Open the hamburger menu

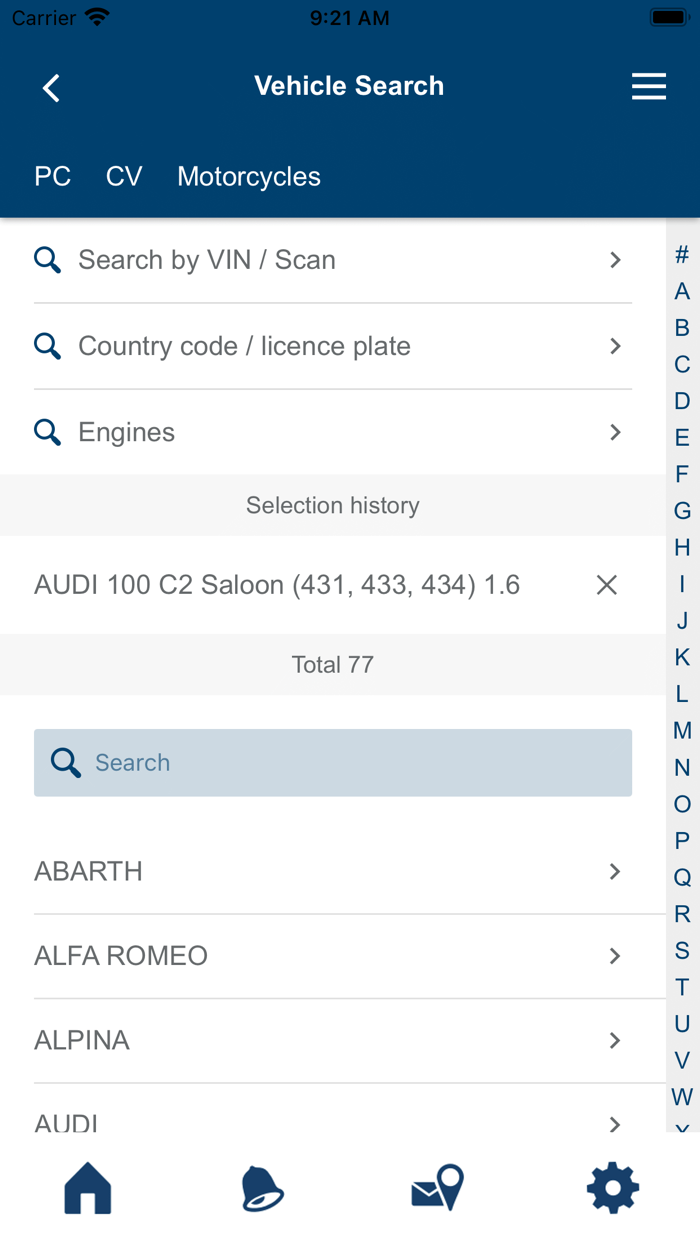(649, 88)
